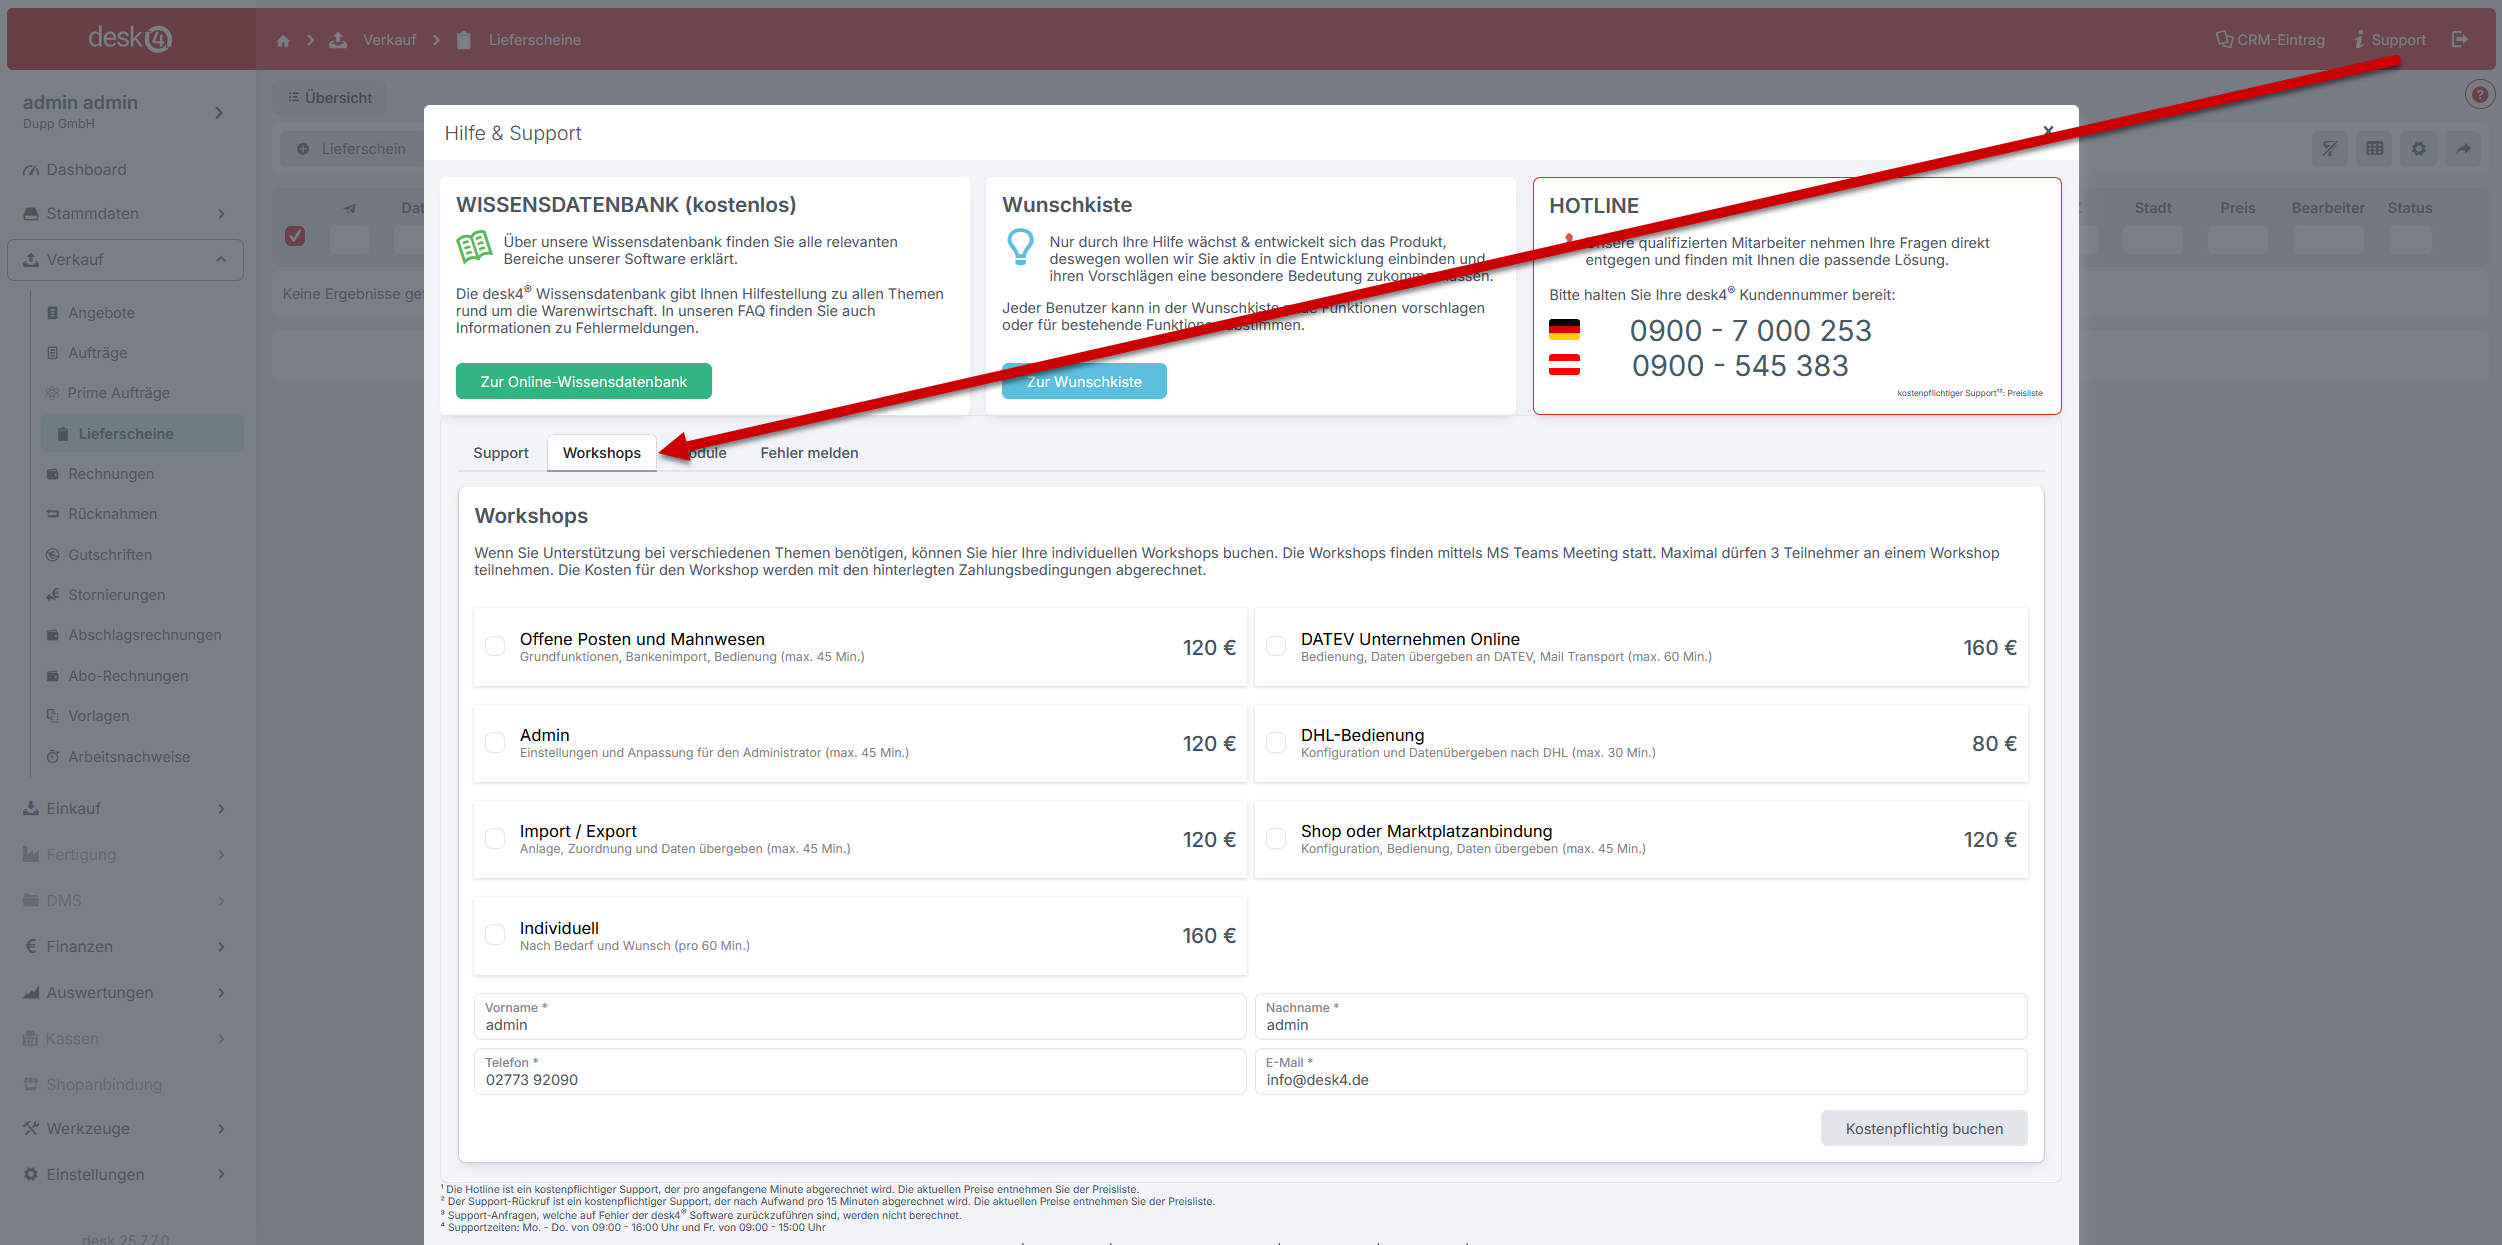Image resolution: width=2502 pixels, height=1245 pixels.
Task: Select the DHL-Bedienung workshop option
Action: click(1276, 743)
